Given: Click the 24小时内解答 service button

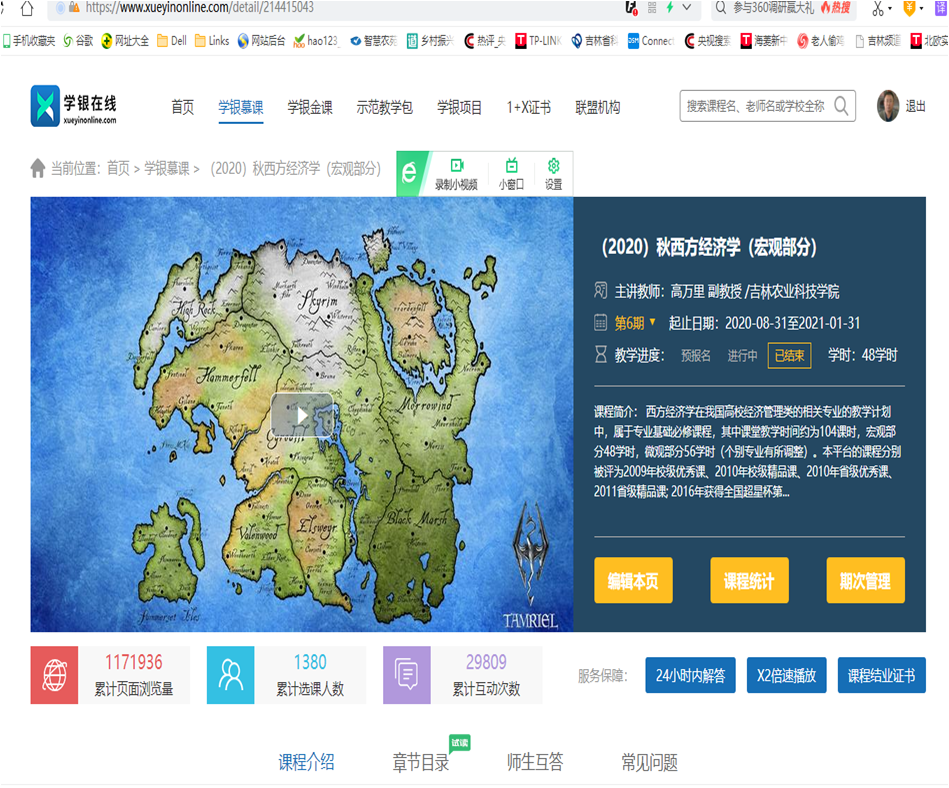Looking at the screenshot, I should click(691, 675).
